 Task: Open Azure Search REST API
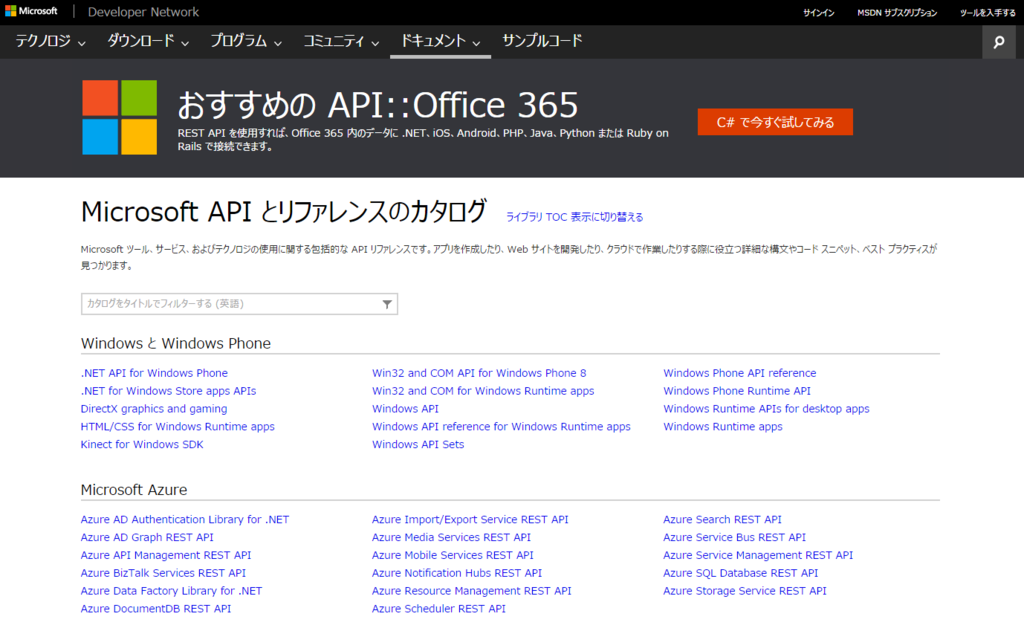[x=722, y=519]
